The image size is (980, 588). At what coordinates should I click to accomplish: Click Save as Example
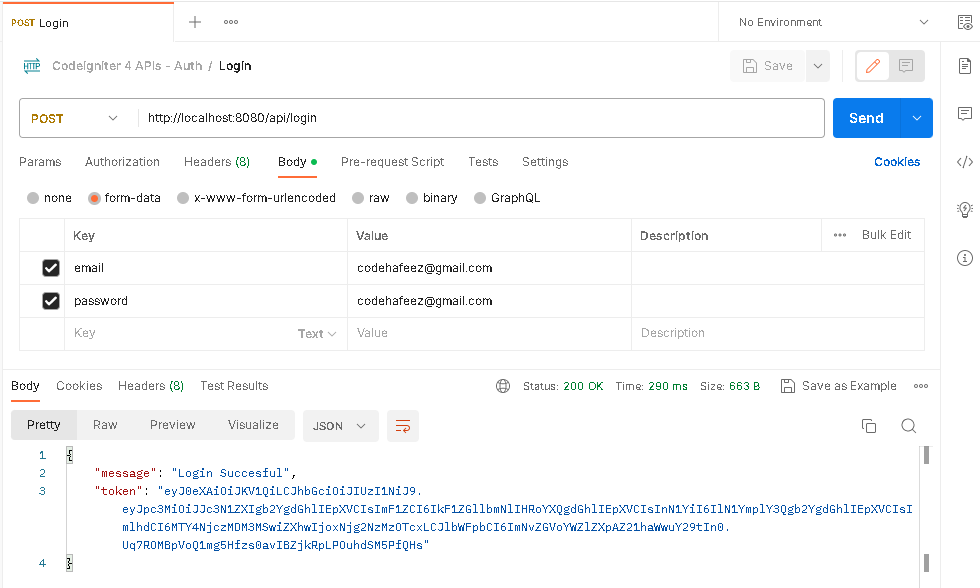coord(838,386)
